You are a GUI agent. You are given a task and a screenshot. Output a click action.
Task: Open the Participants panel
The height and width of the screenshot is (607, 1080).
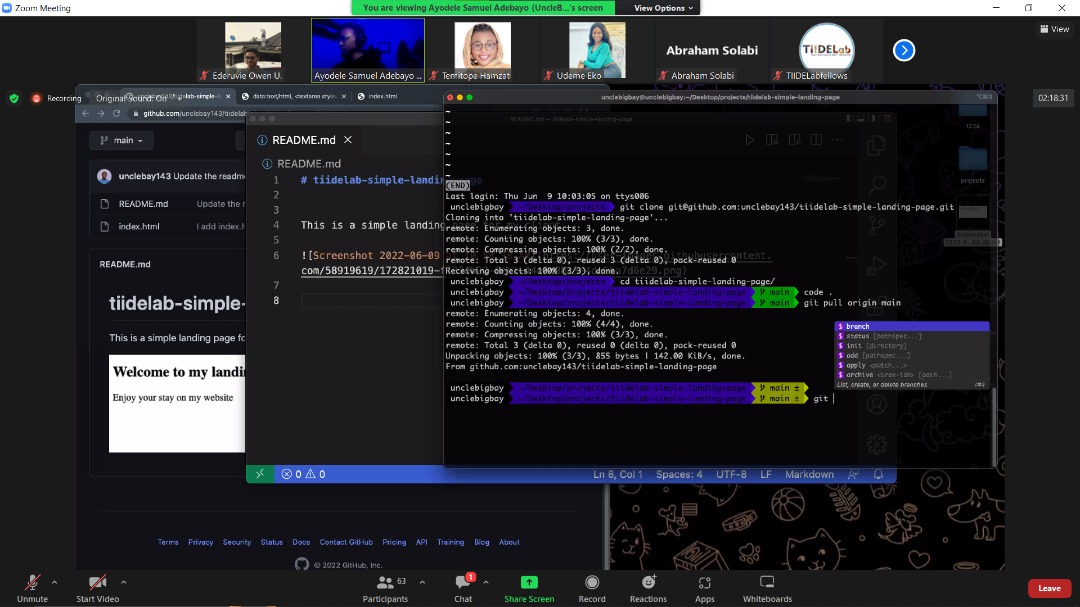385,588
